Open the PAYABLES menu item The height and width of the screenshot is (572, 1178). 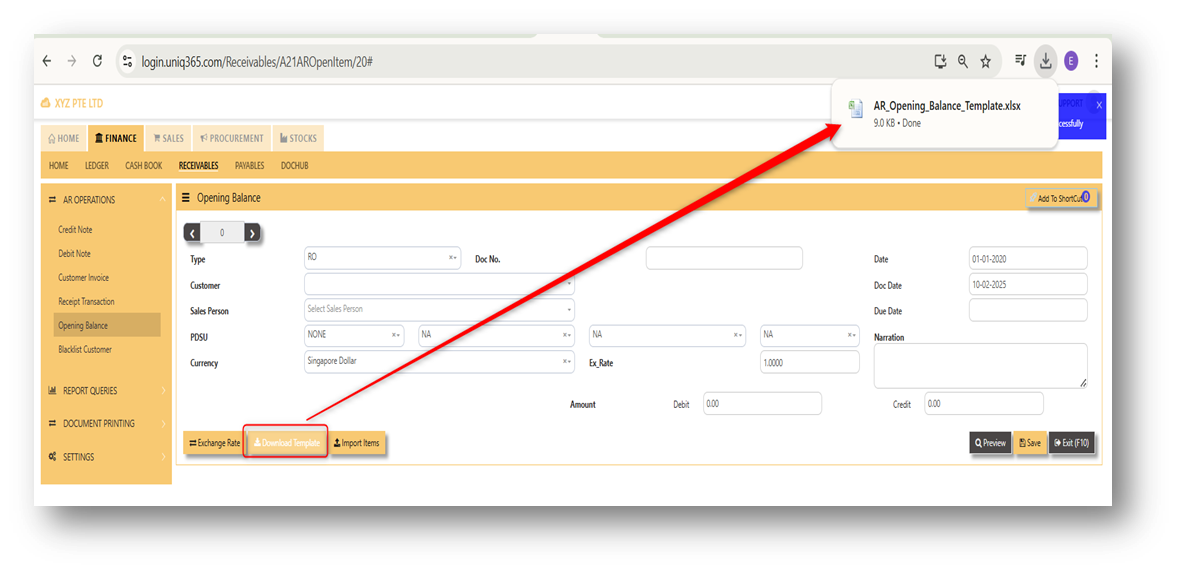[249, 165]
